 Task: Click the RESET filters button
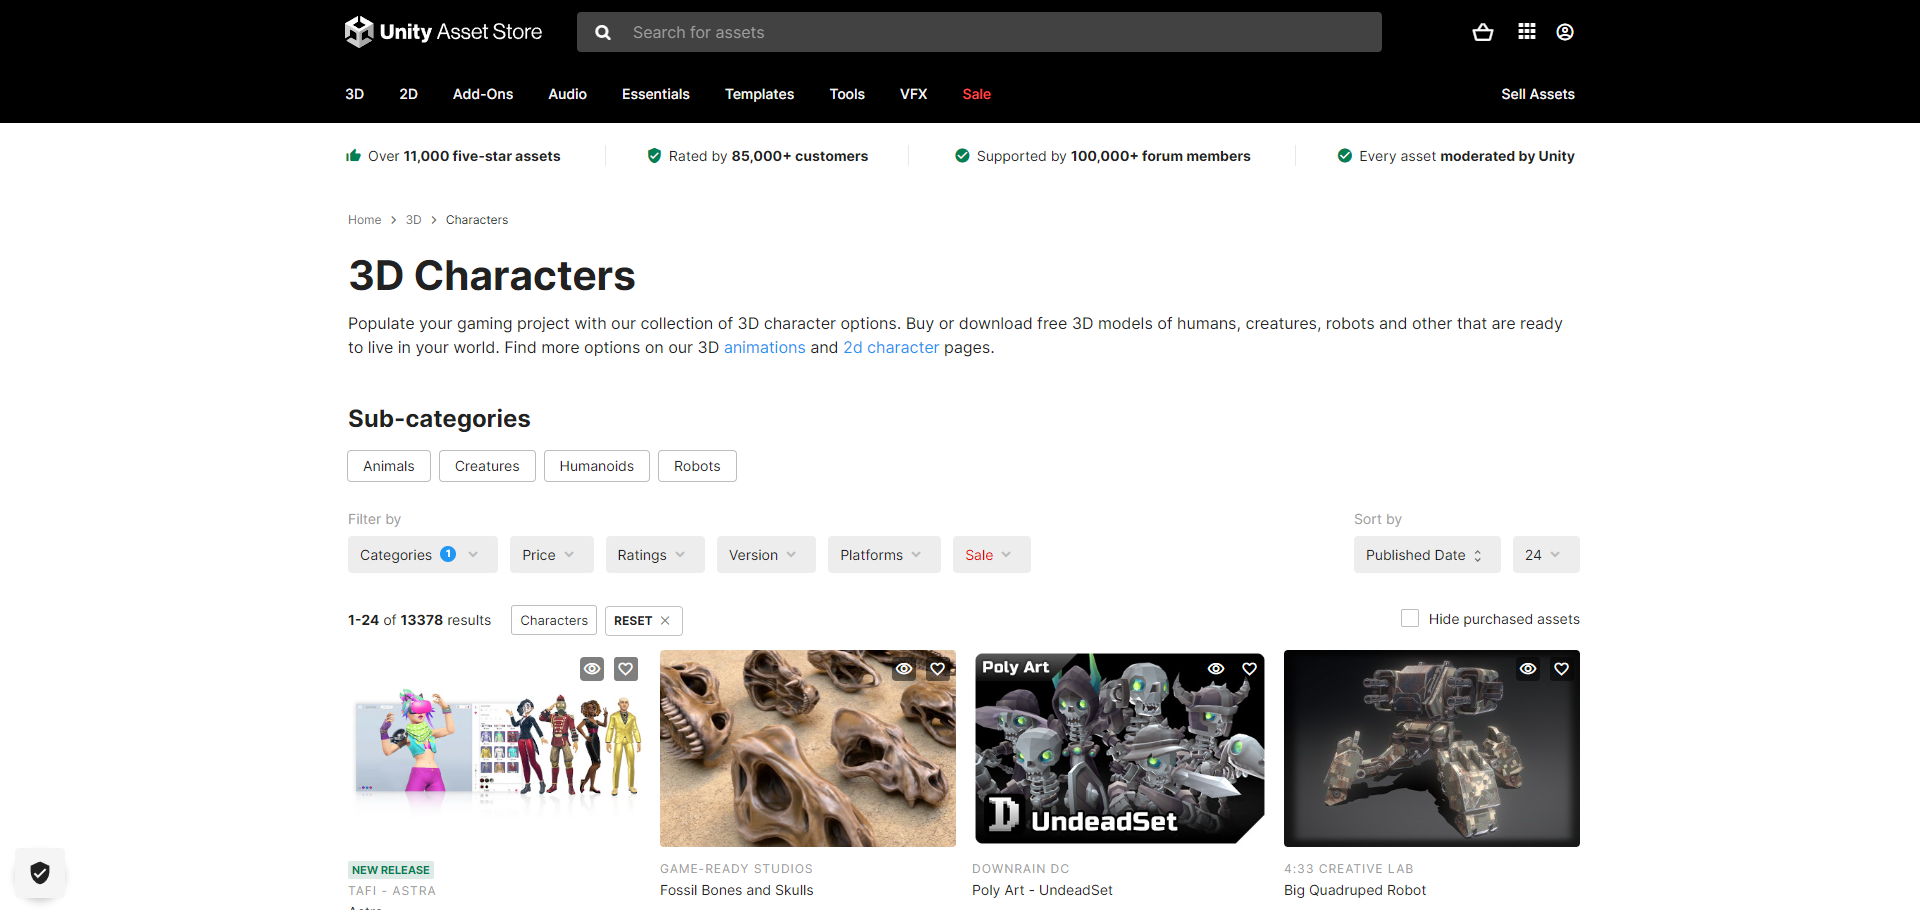(644, 620)
